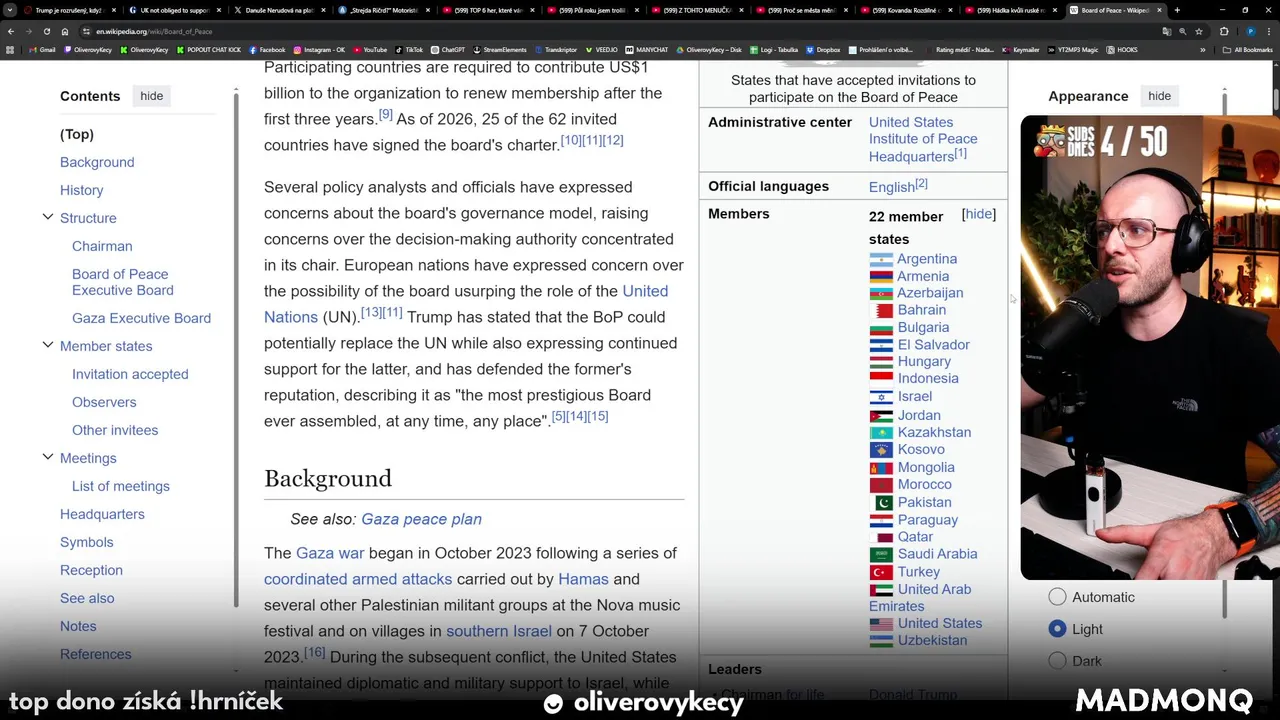
Task: Open United States Institute of Peace Headquarters link
Action: pos(923,139)
